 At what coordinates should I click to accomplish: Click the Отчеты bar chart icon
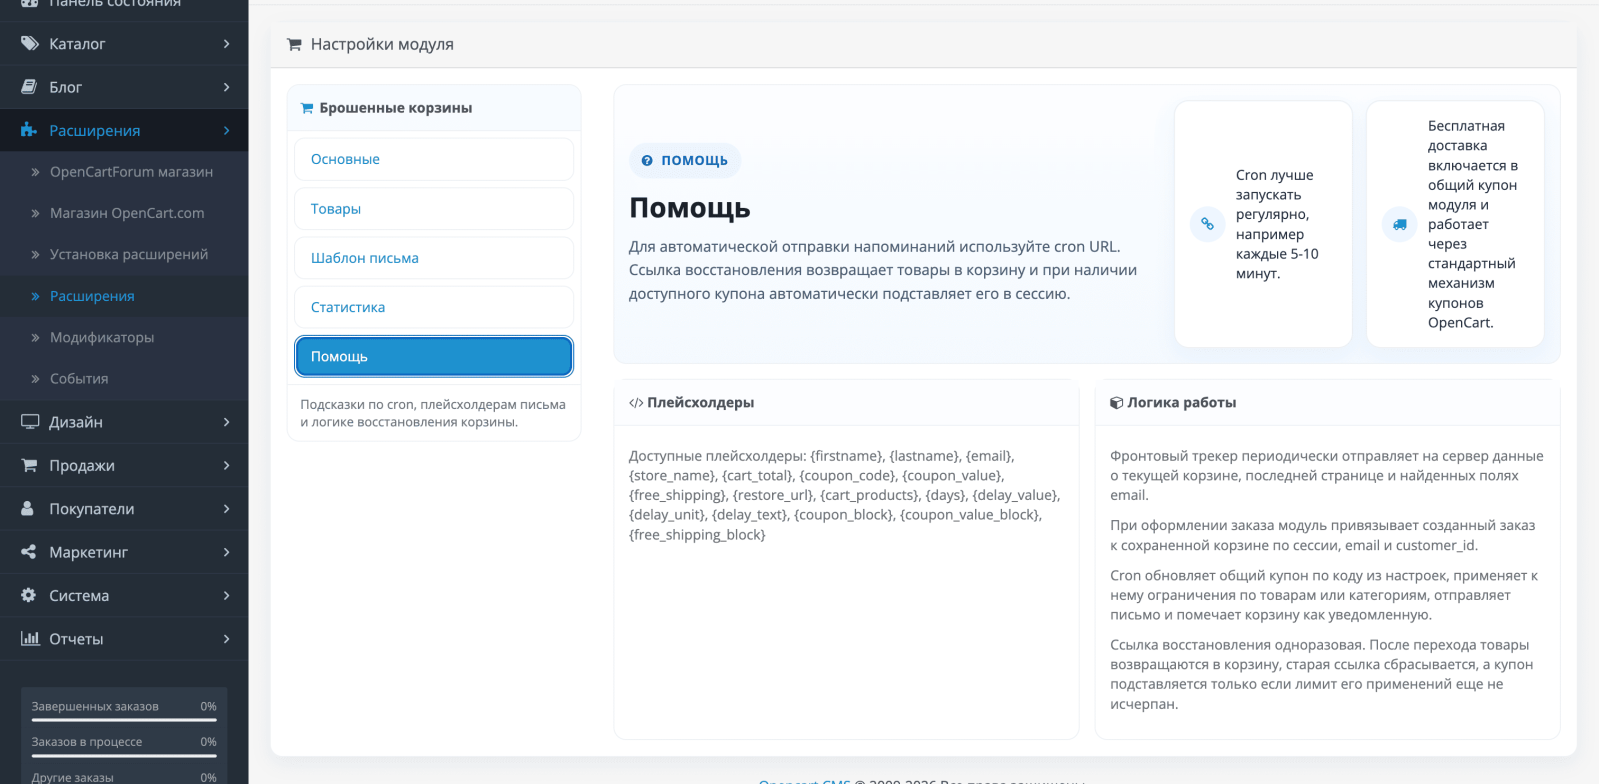30,638
